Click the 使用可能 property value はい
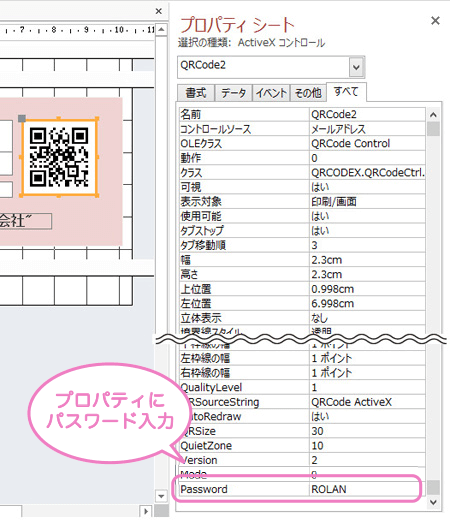This screenshot has height=526, width=450. click(x=367, y=216)
